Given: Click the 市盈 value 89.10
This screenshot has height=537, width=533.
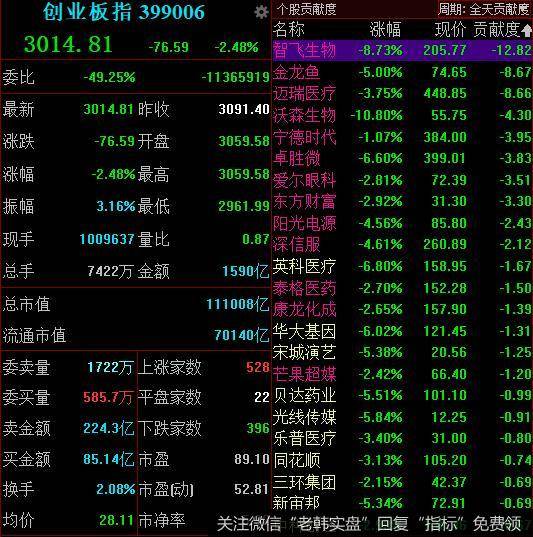Looking at the screenshot, I should click(252, 459).
